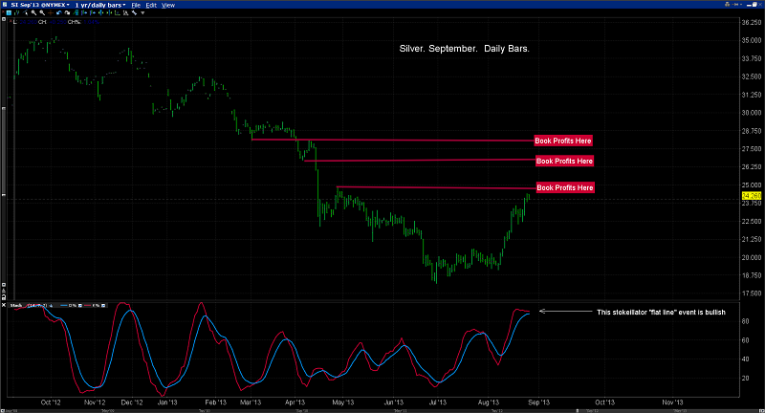Image resolution: width=765 pixels, height=413 pixels.
Task: Close the stochastic indicator panel with X
Action: click(4, 304)
